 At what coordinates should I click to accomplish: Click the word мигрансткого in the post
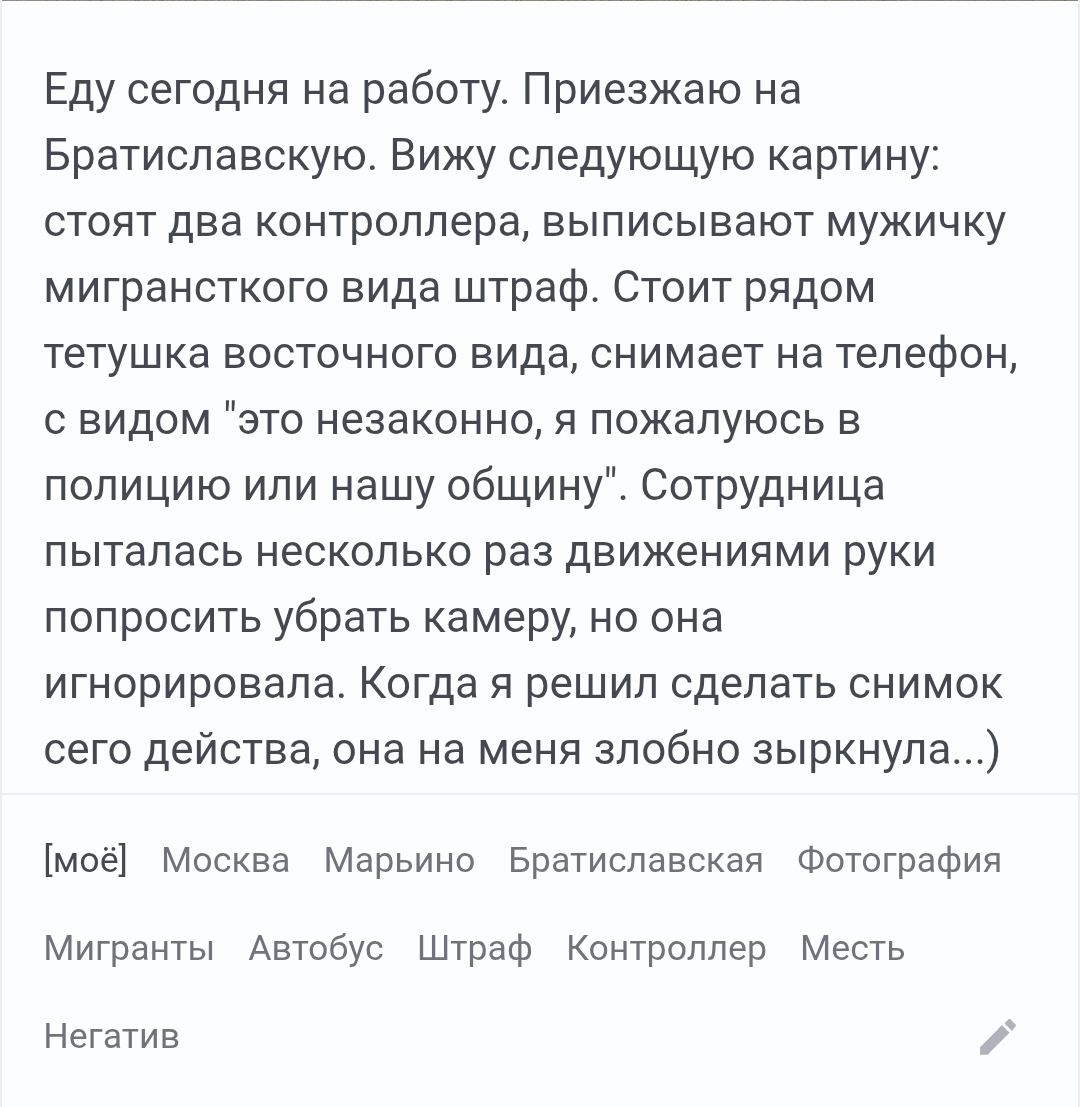186,288
